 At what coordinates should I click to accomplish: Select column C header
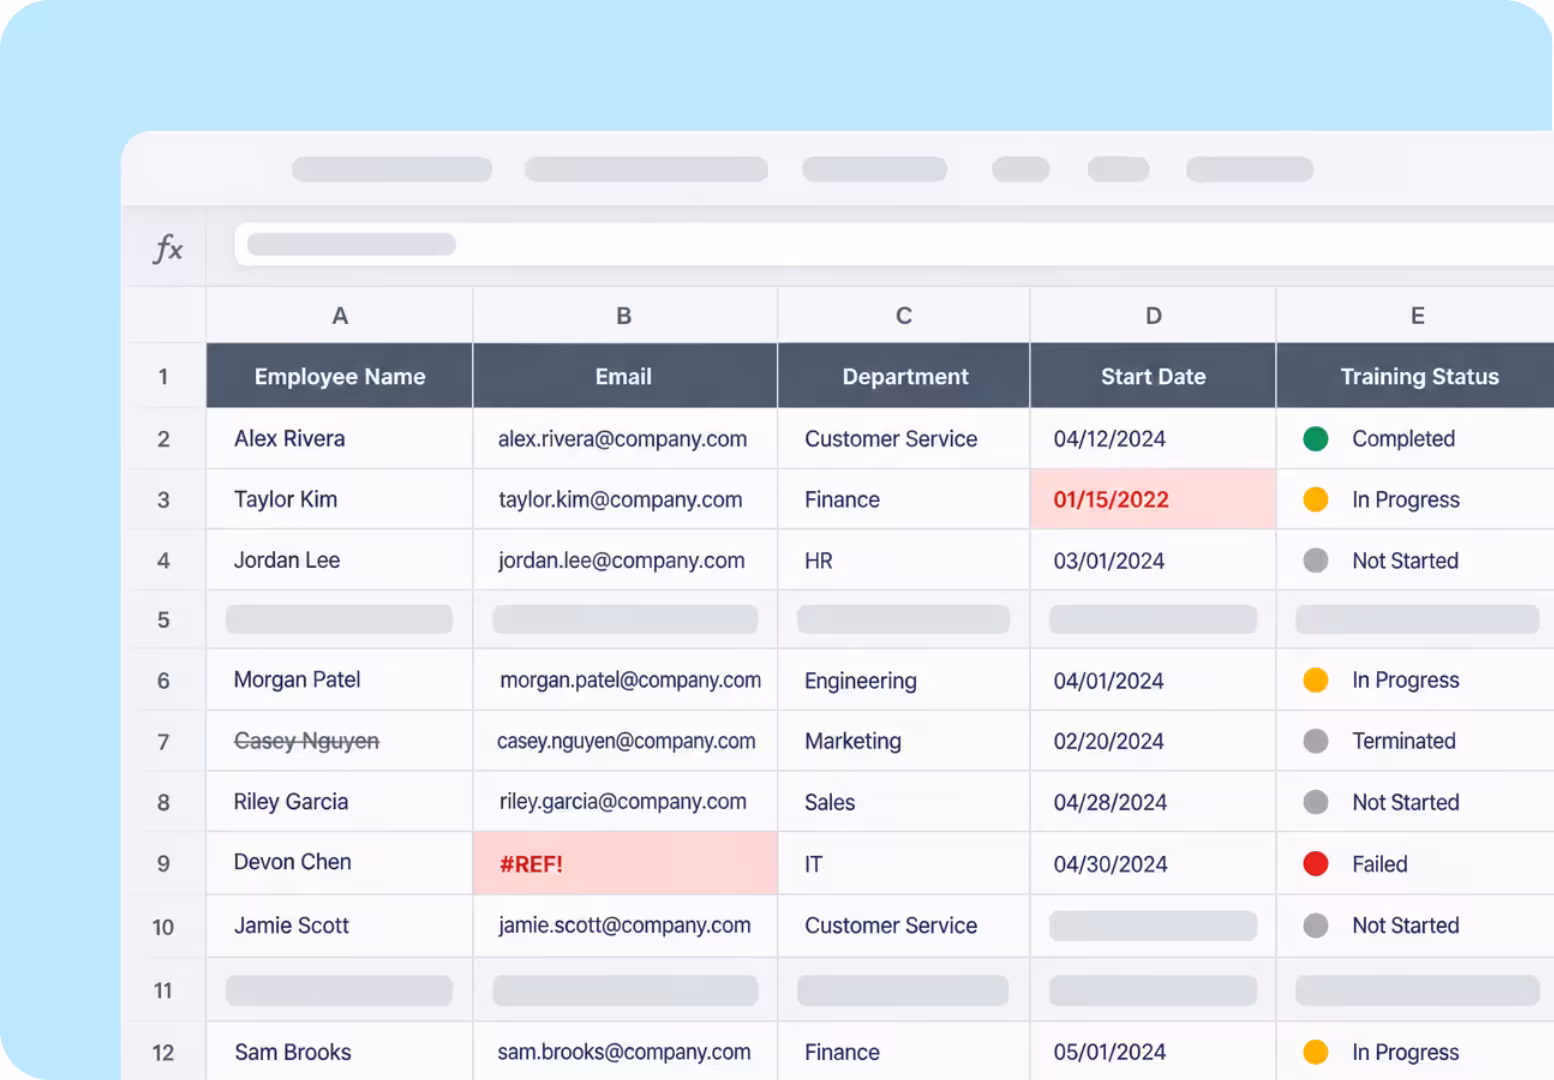pos(904,316)
